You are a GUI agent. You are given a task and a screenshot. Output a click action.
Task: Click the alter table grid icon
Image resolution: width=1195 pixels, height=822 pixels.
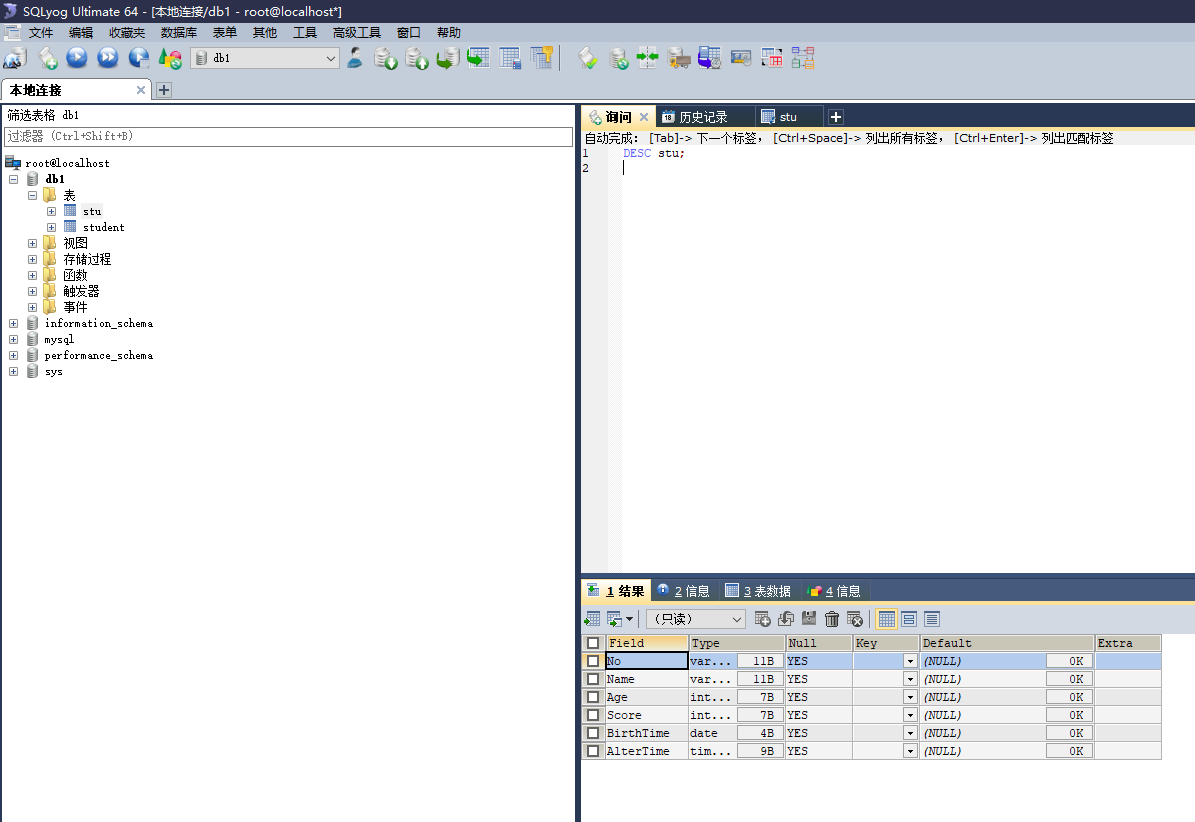510,58
